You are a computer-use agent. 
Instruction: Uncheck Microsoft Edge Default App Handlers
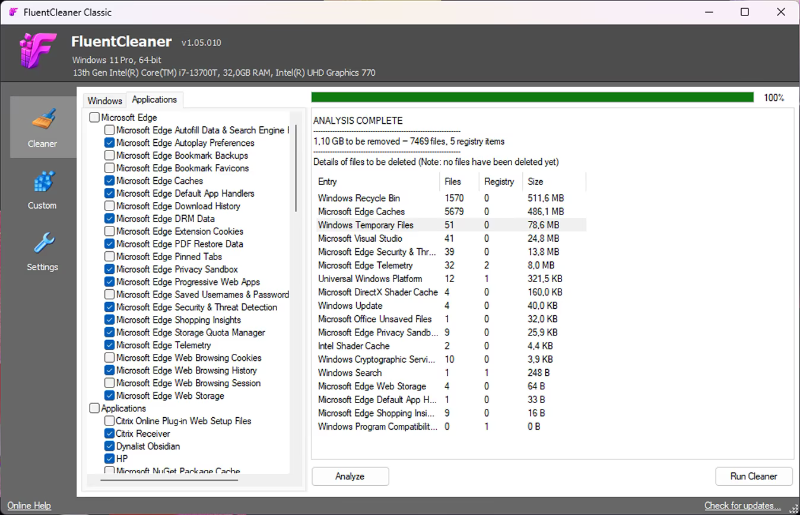coord(109,193)
